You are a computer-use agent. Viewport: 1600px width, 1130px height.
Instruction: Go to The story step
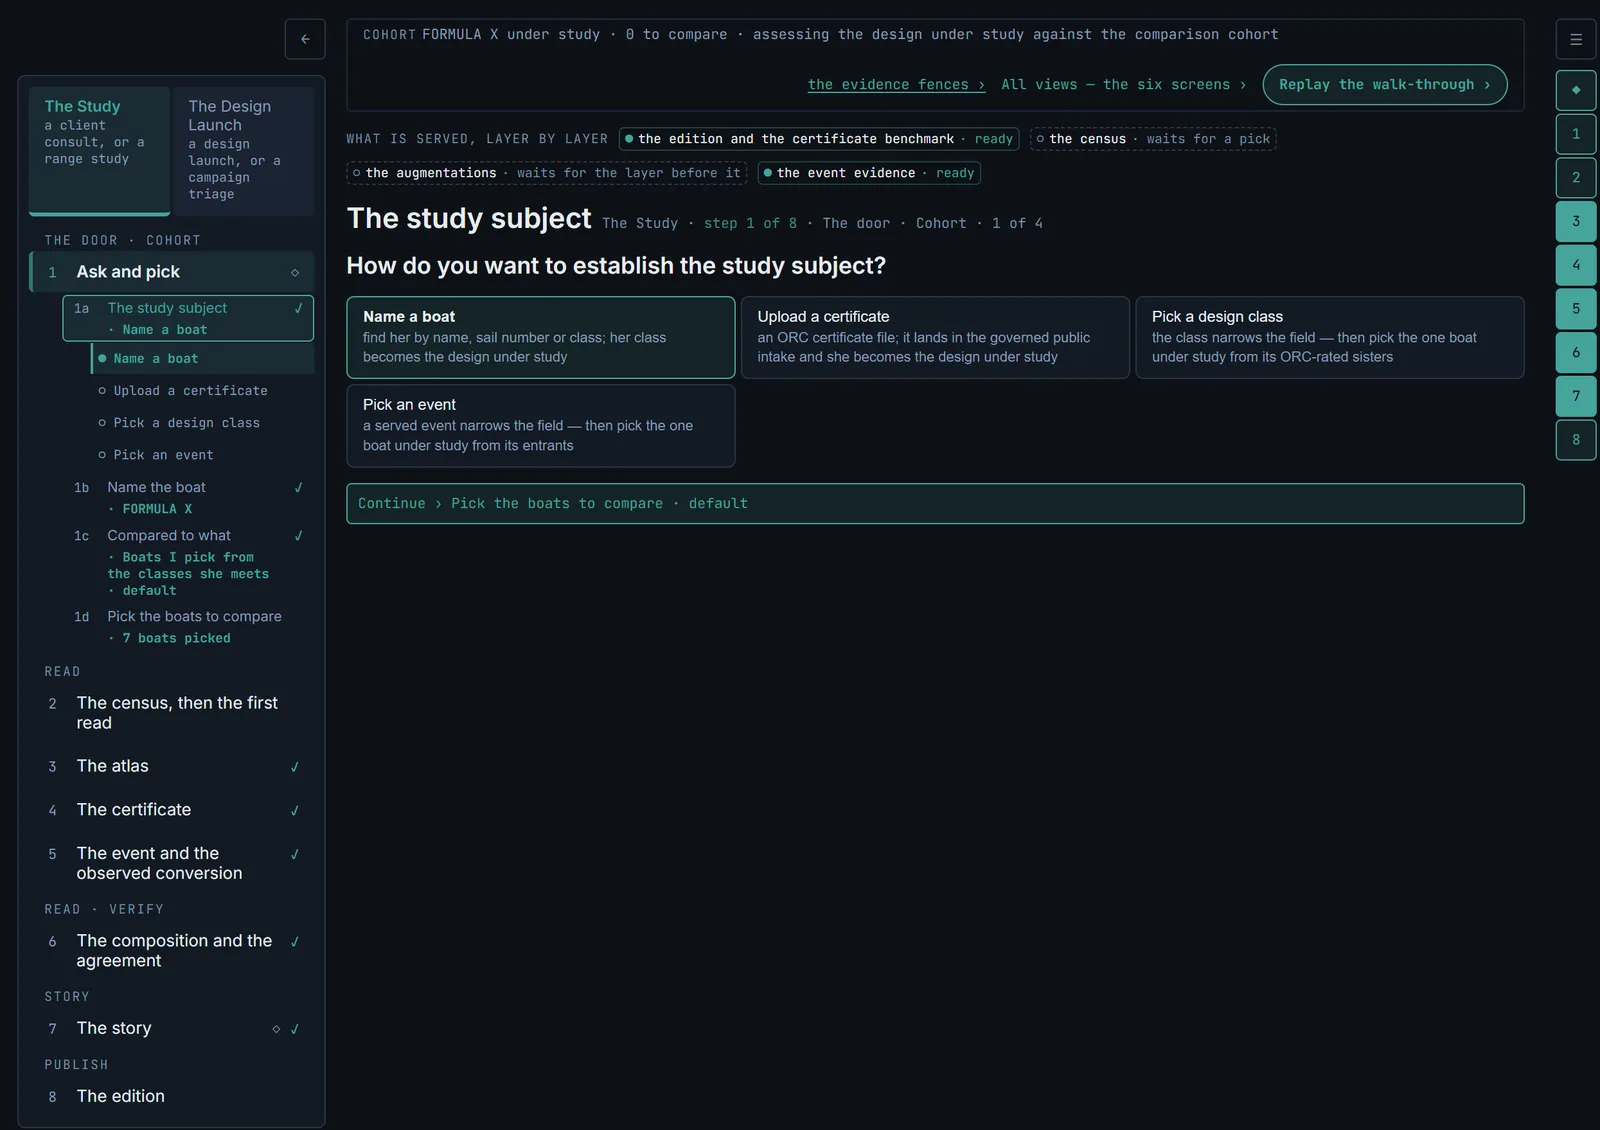coord(171,1028)
